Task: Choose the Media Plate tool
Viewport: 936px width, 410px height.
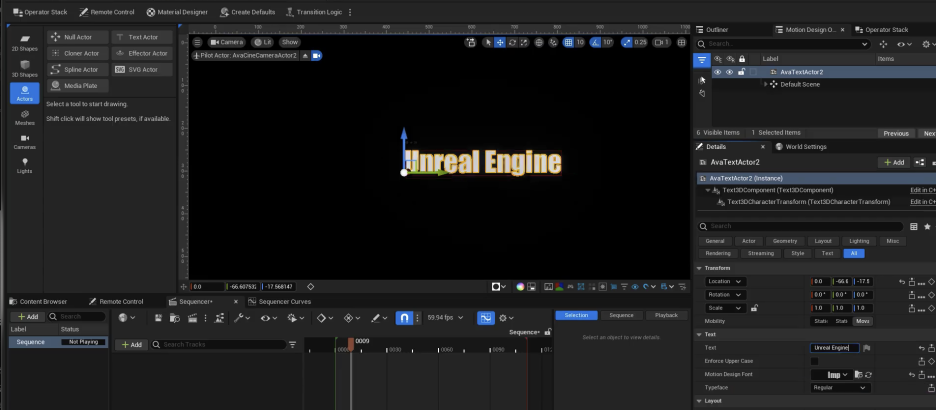Action: (78, 85)
